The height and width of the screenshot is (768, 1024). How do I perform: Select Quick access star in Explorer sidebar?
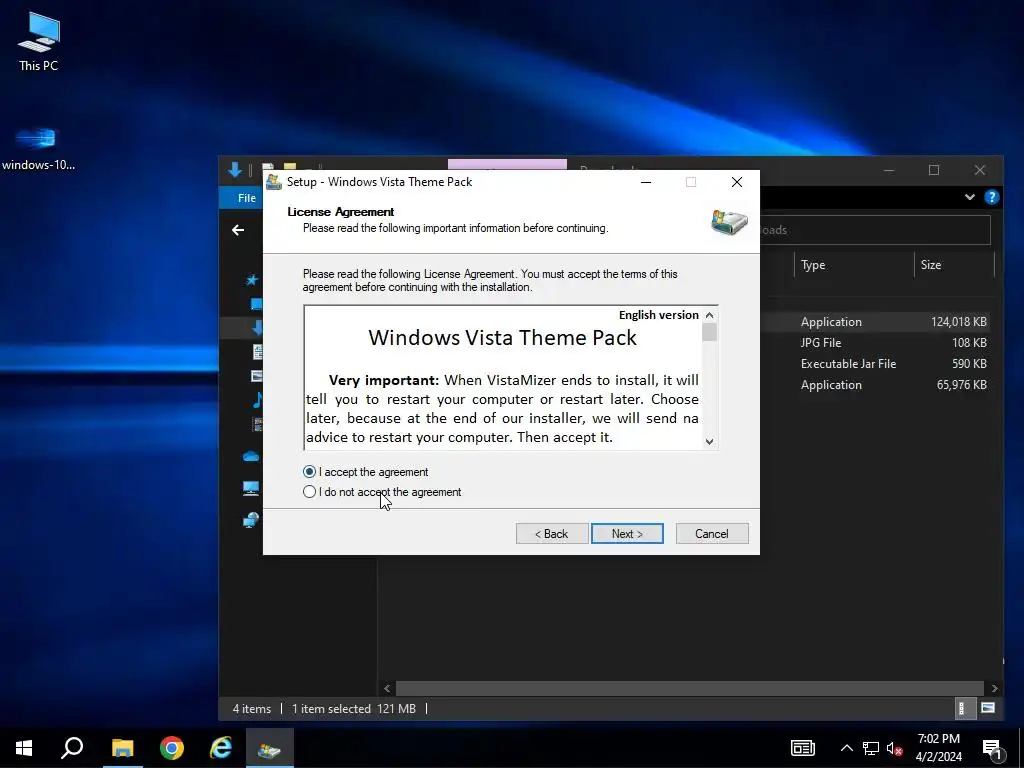click(252, 280)
